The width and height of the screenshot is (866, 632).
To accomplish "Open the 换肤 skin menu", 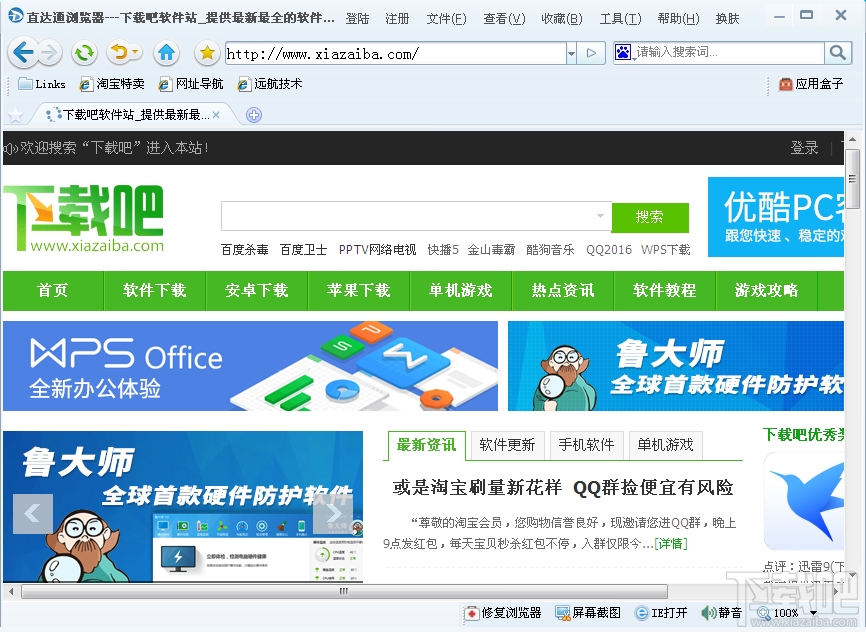I will click(727, 19).
